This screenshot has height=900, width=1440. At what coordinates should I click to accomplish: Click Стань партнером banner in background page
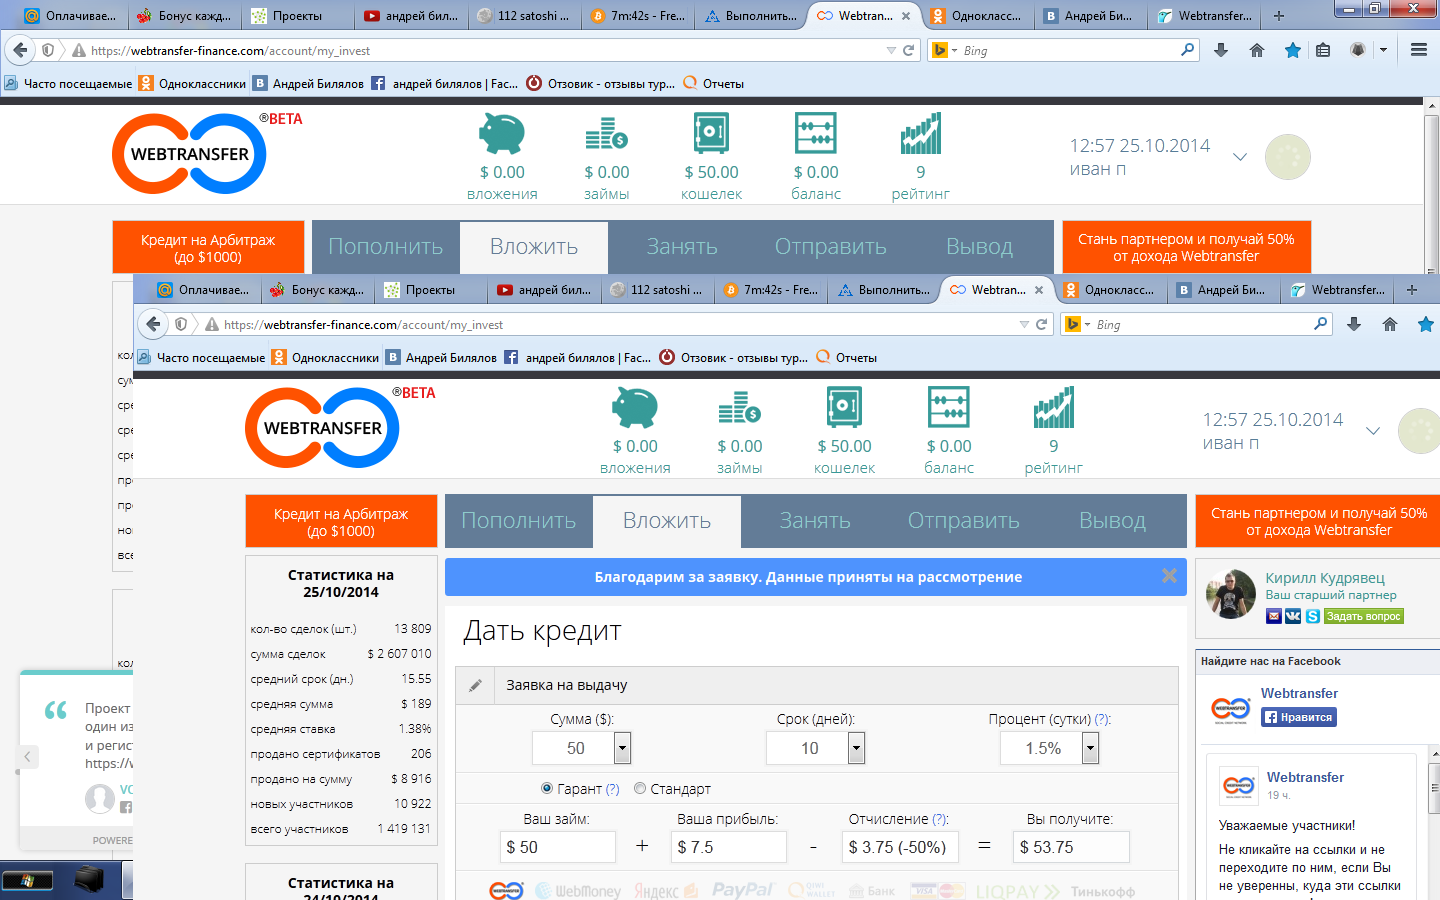point(1186,247)
